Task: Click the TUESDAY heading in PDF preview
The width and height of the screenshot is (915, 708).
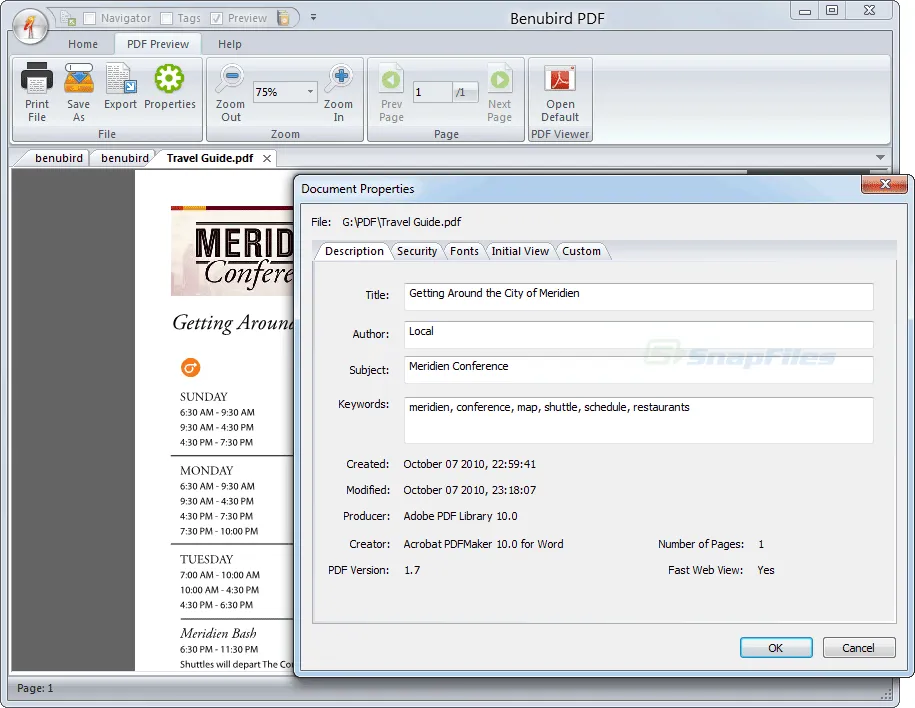Action: click(x=207, y=559)
